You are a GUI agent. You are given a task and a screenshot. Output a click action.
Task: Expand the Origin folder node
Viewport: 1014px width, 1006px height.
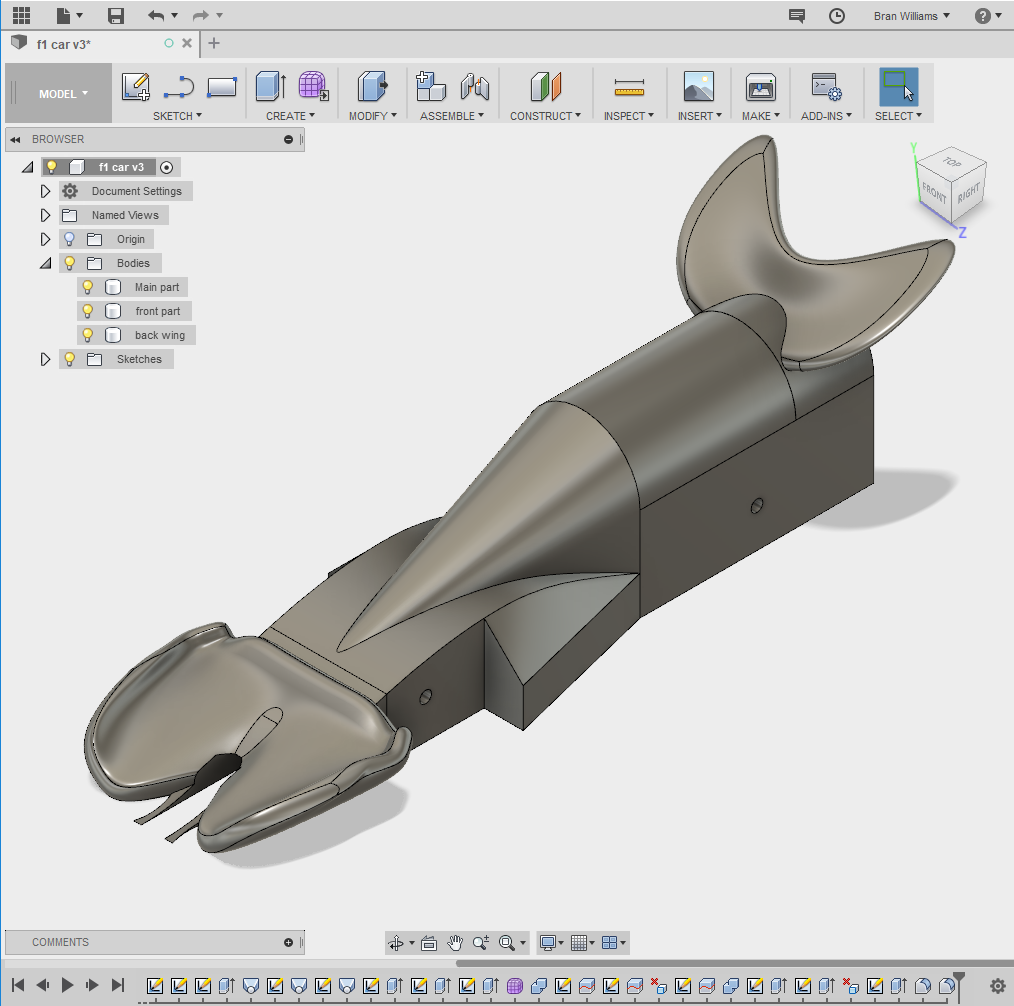[x=45, y=239]
